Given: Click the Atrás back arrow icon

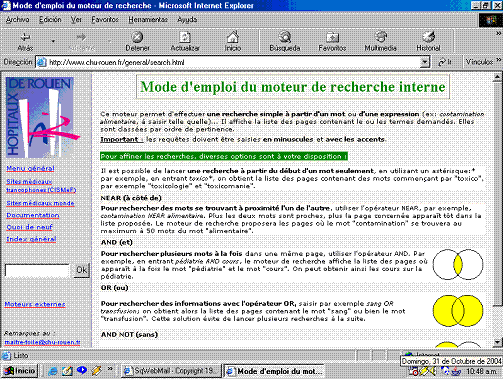Looking at the screenshot, I should click(x=25, y=37).
